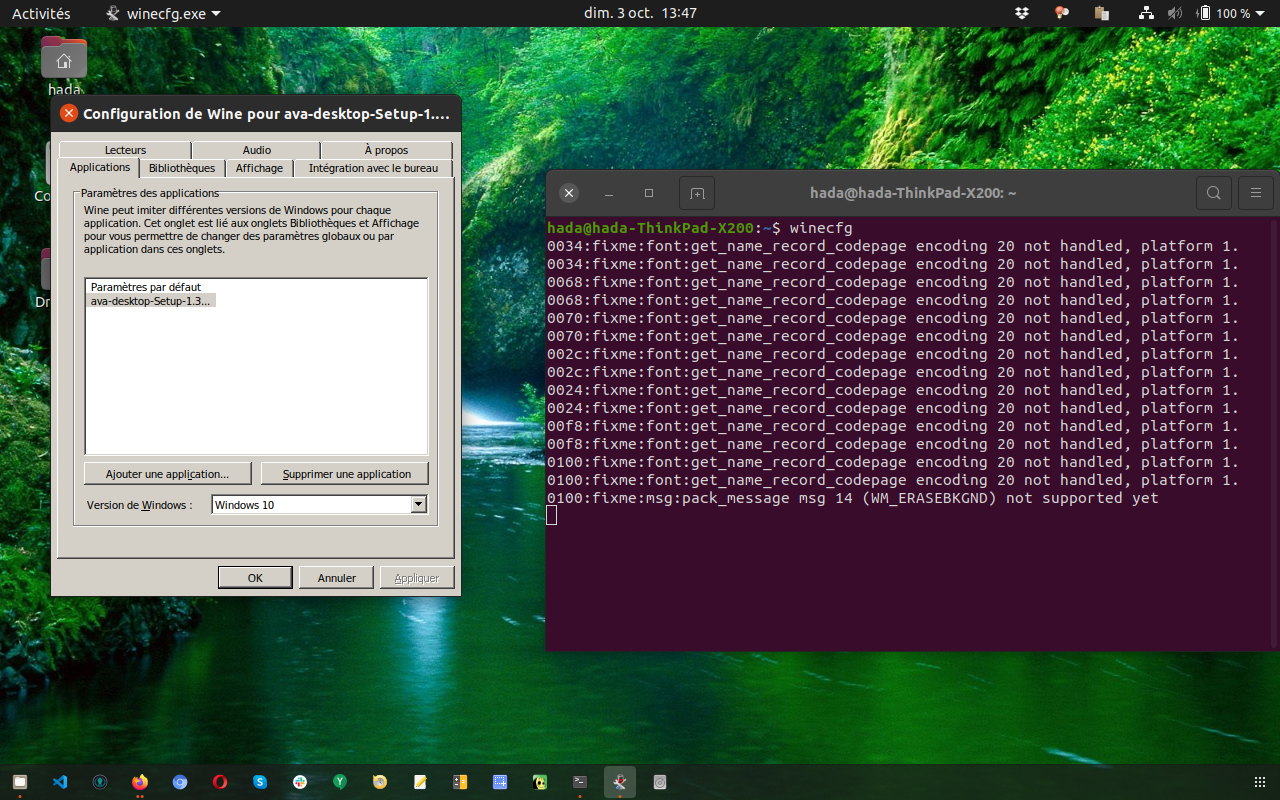Open the clipboard manager tray icon
This screenshot has width=1280, height=800.
(x=1102, y=13)
